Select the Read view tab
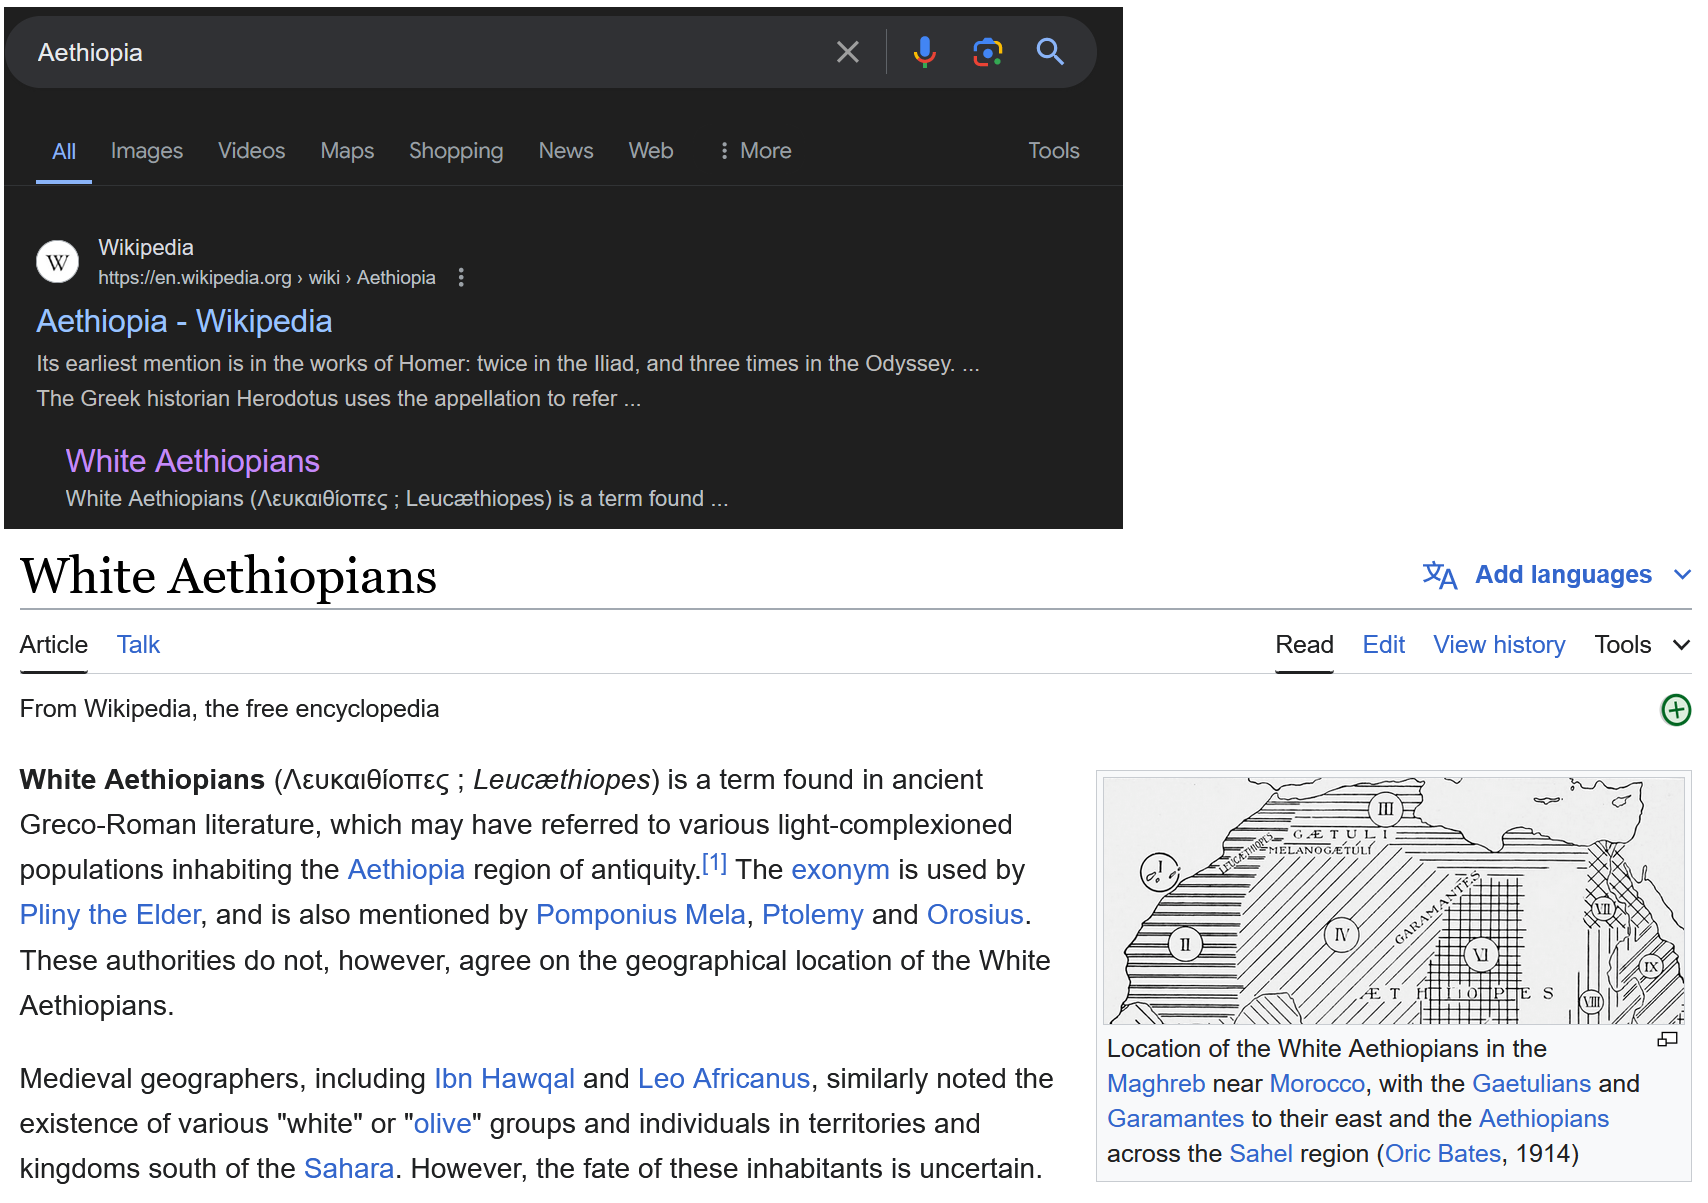The image size is (1708, 1203). 1304,645
